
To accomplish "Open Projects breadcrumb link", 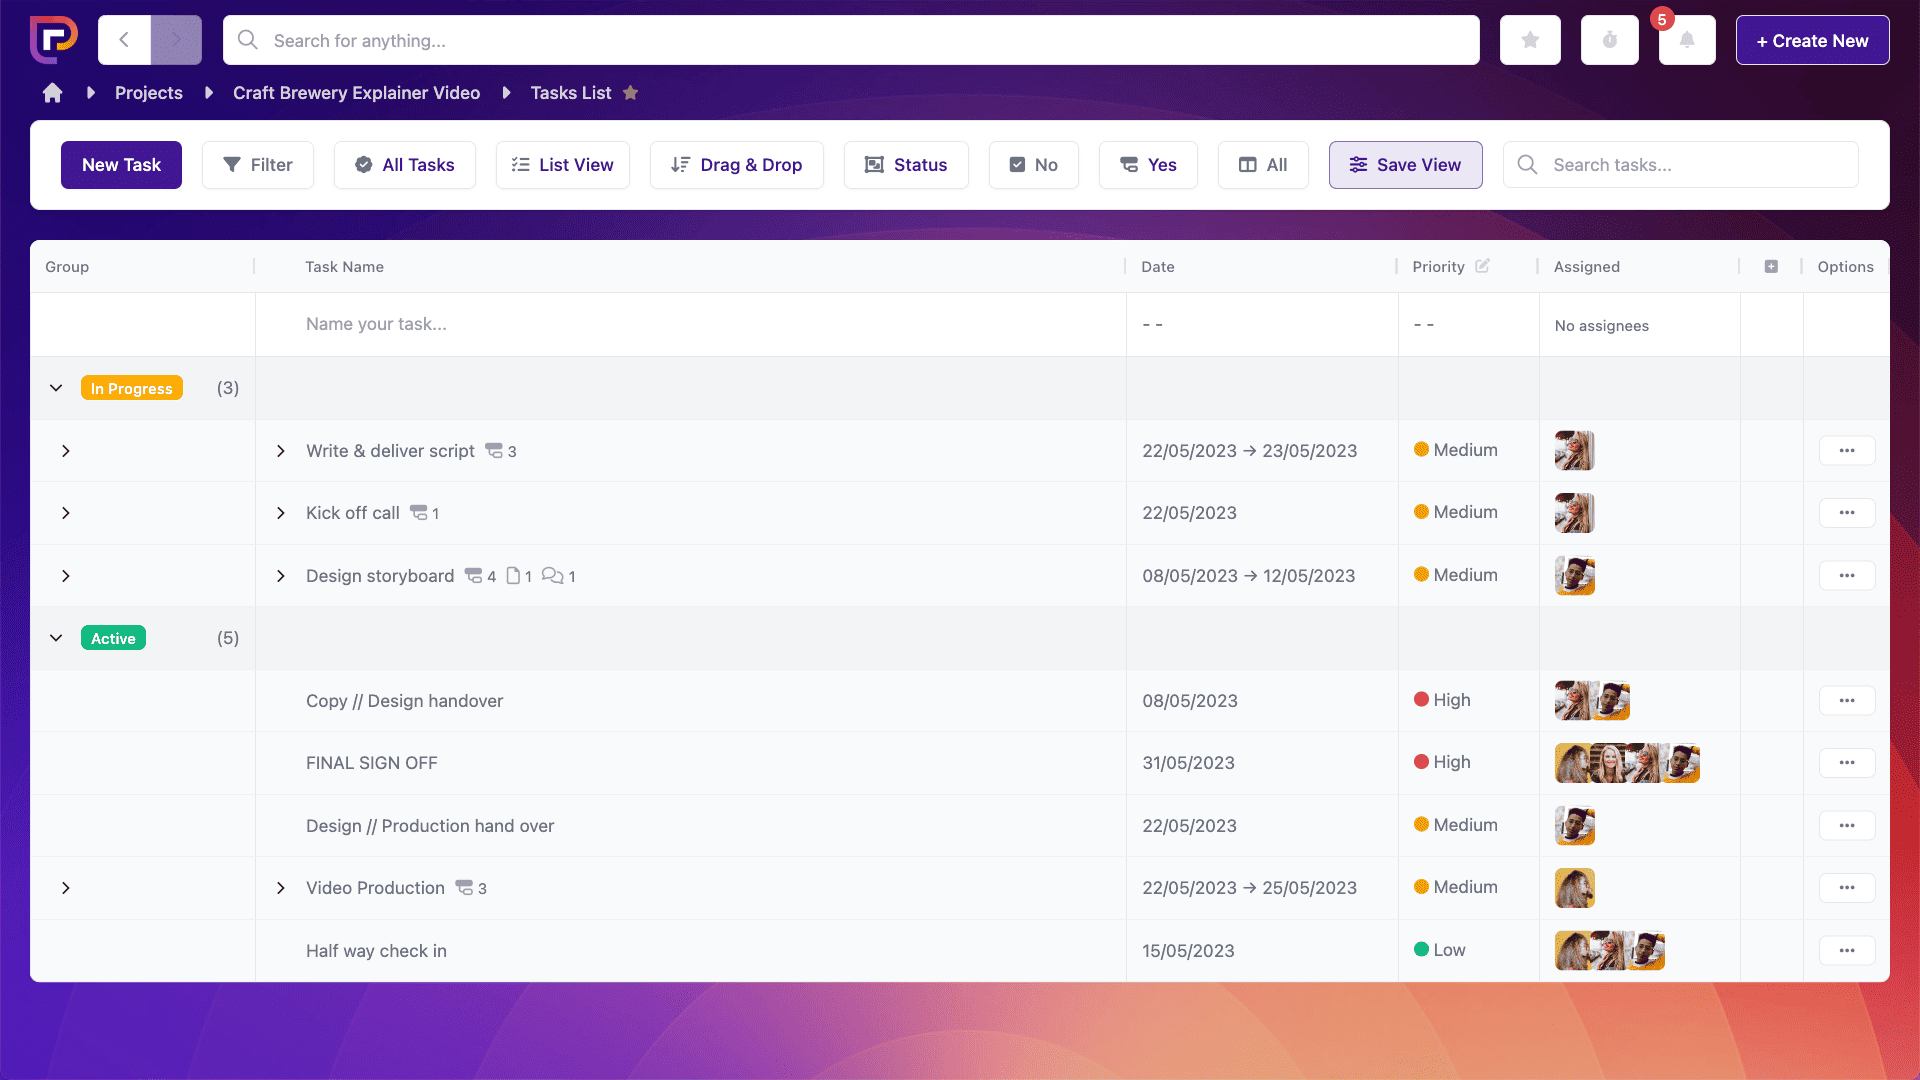I will (x=148, y=93).
